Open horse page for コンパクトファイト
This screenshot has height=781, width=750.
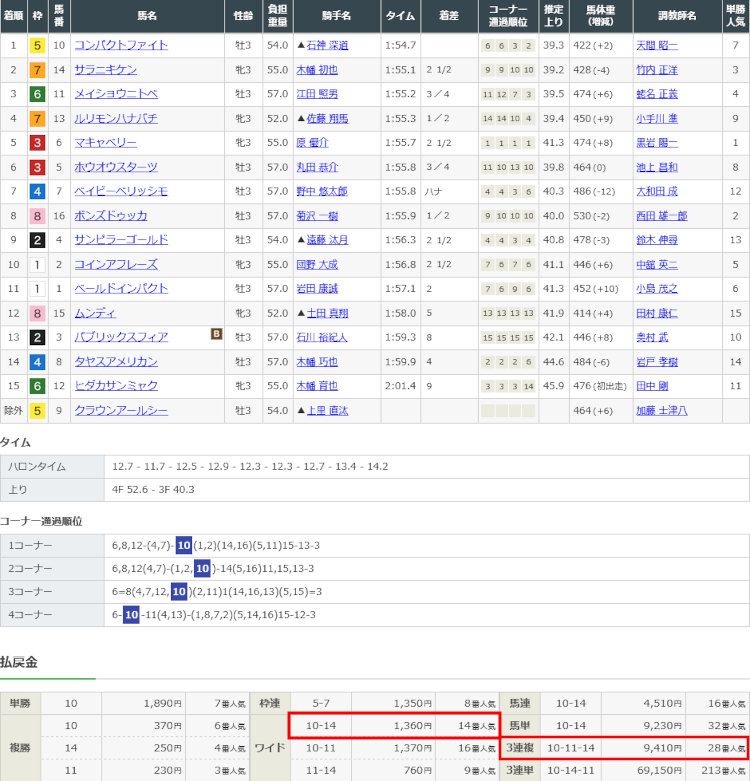[x=121, y=45]
